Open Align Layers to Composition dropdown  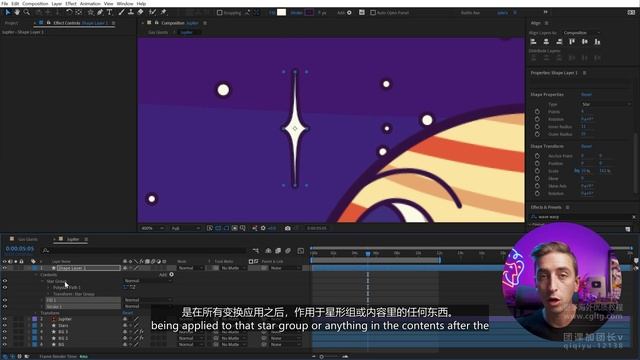click(581, 33)
